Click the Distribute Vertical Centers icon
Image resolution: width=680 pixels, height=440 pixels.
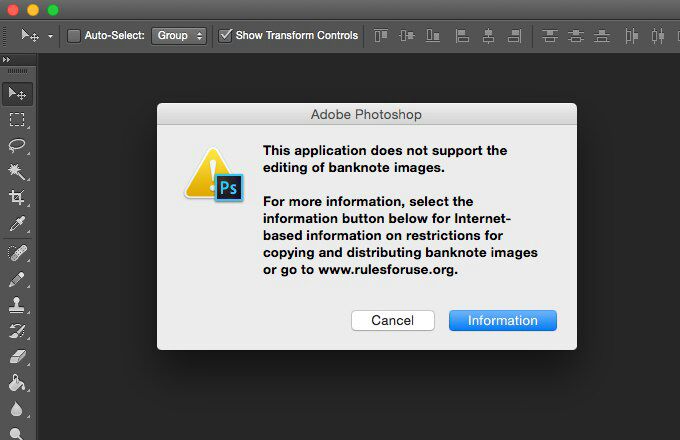(x=576, y=36)
